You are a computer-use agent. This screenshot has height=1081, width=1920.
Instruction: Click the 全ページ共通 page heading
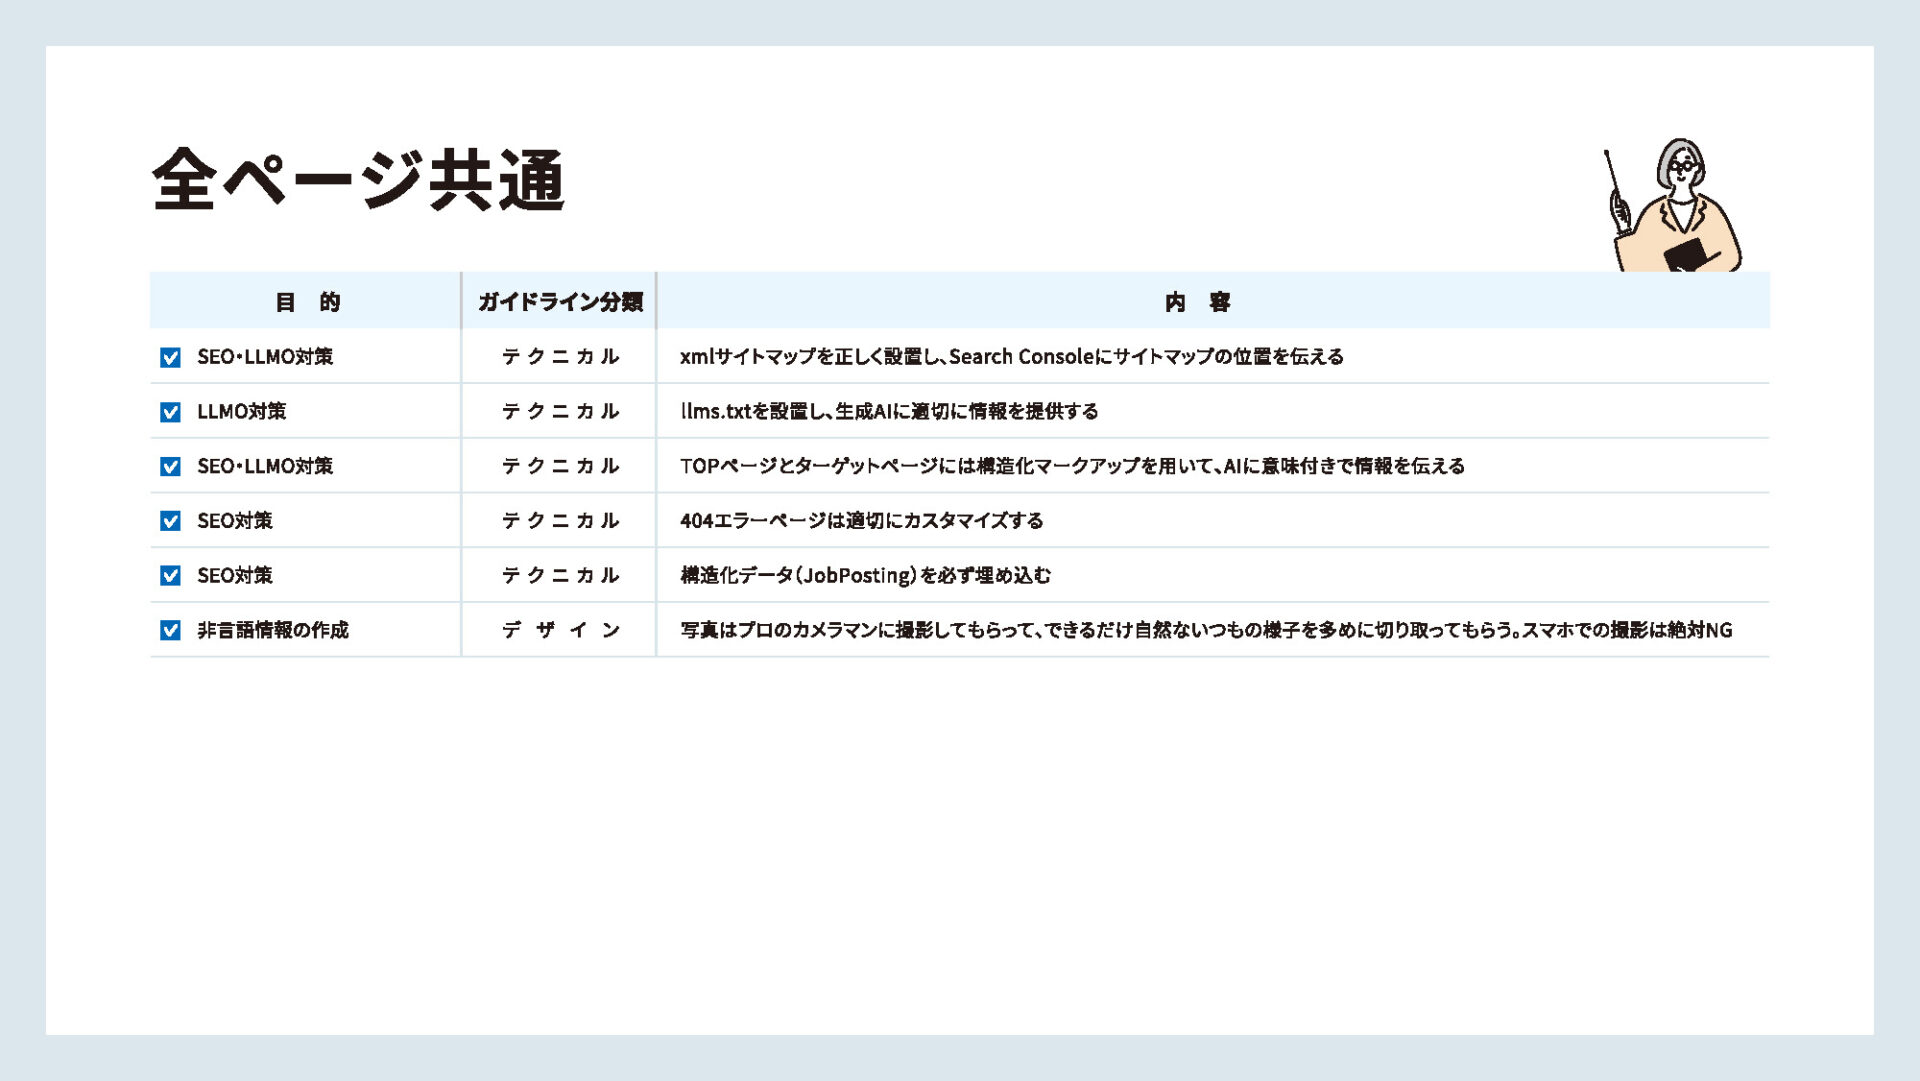[x=358, y=180]
